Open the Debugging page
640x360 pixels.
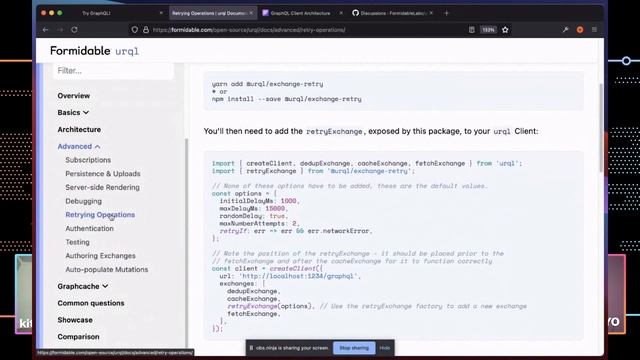tap(83, 201)
